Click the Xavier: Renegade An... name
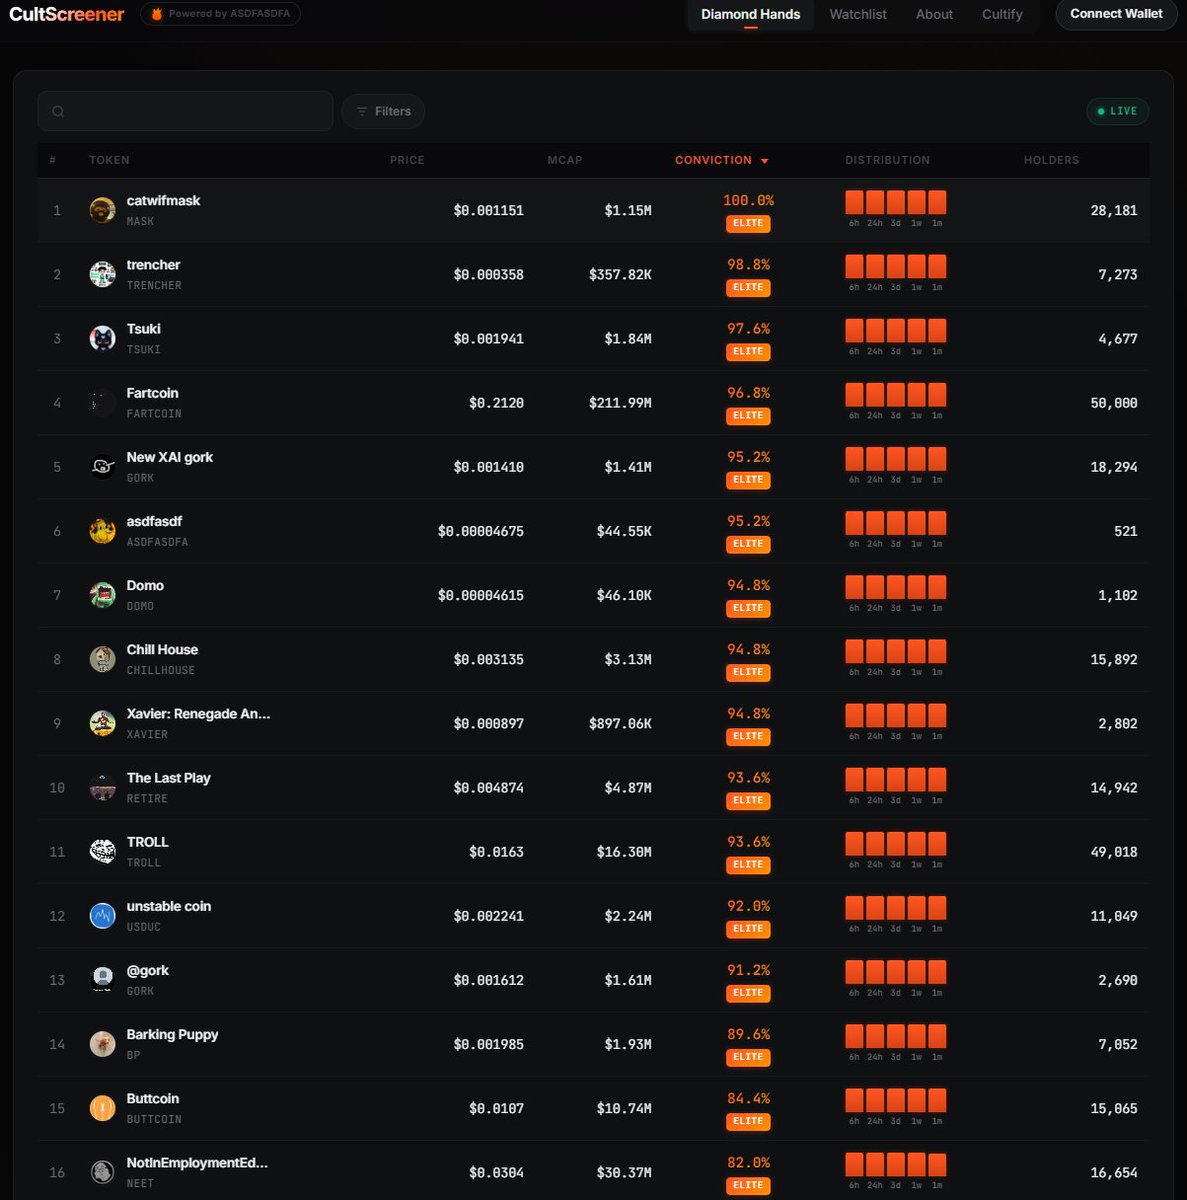 (198, 713)
